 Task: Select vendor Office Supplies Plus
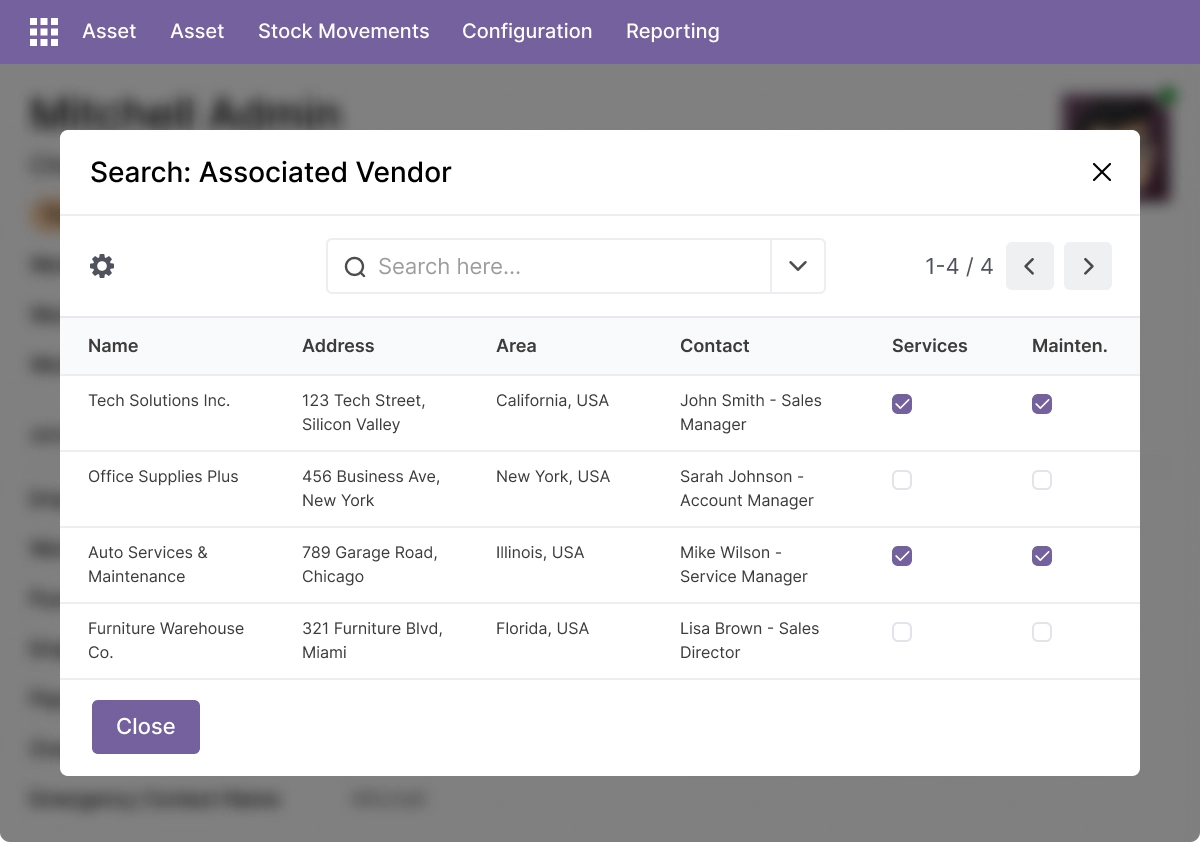(x=163, y=476)
